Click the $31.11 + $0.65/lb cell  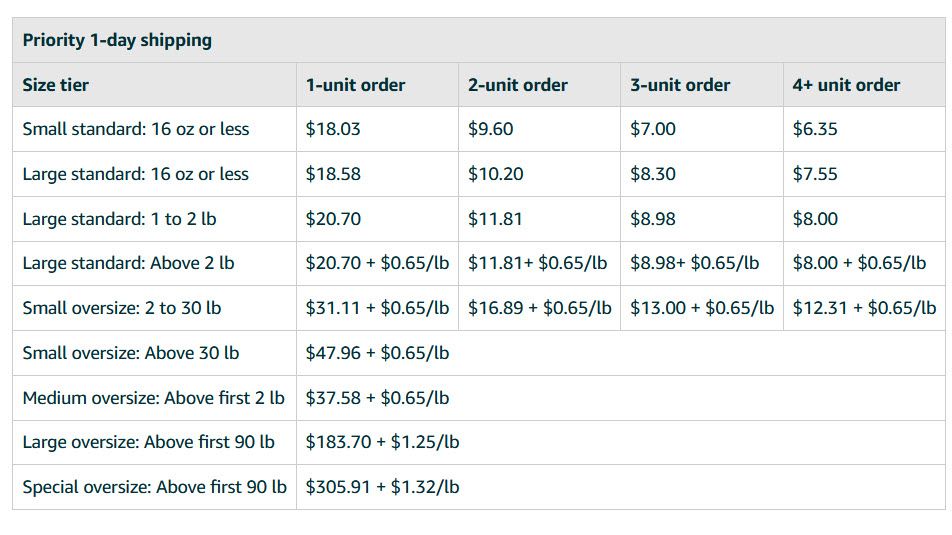point(377,308)
